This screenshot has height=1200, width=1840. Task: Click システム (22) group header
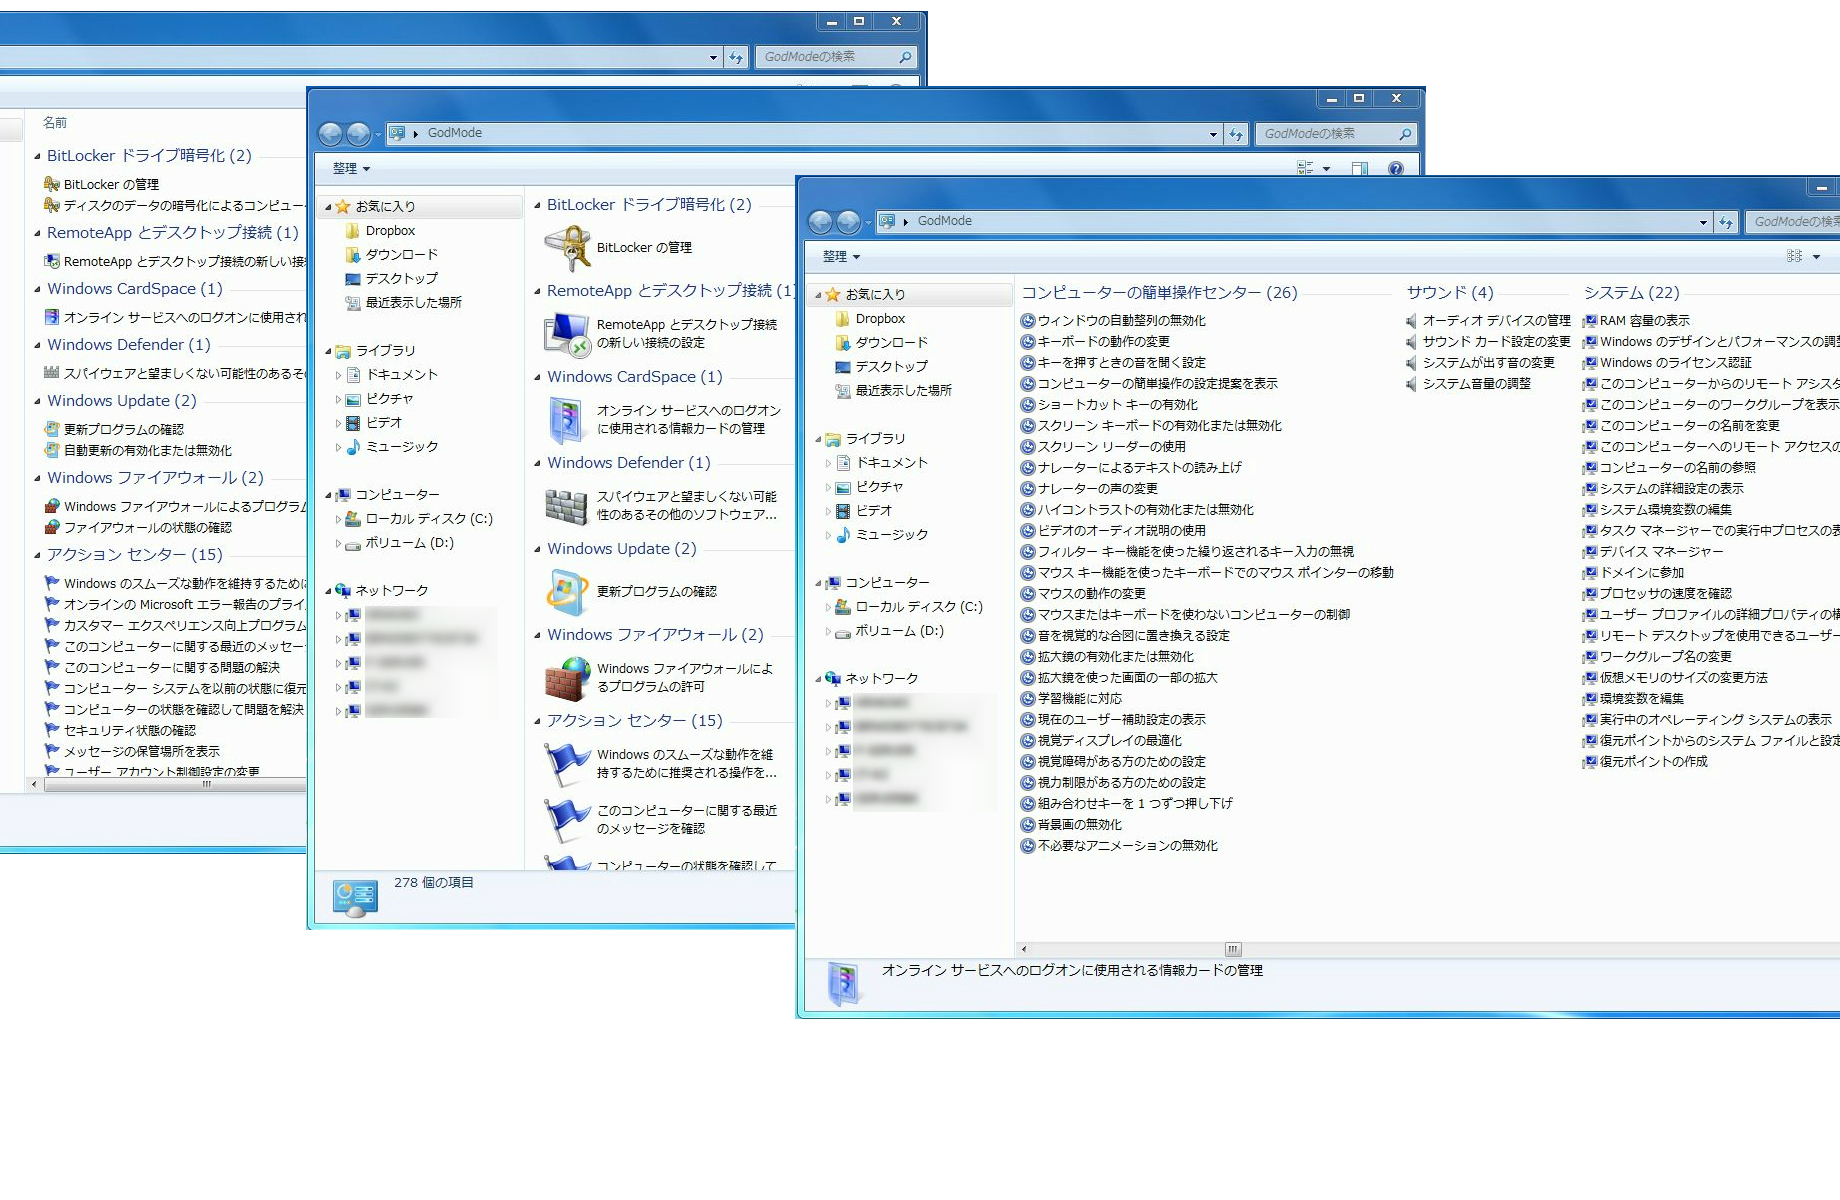coord(1631,292)
